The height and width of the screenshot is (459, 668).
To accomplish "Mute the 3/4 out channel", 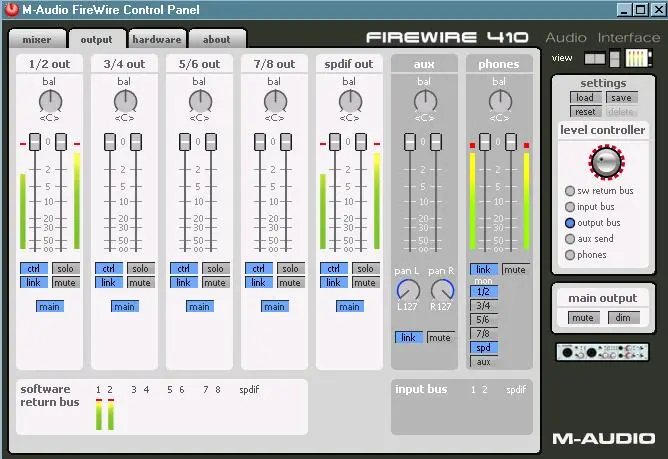I will tap(141, 283).
